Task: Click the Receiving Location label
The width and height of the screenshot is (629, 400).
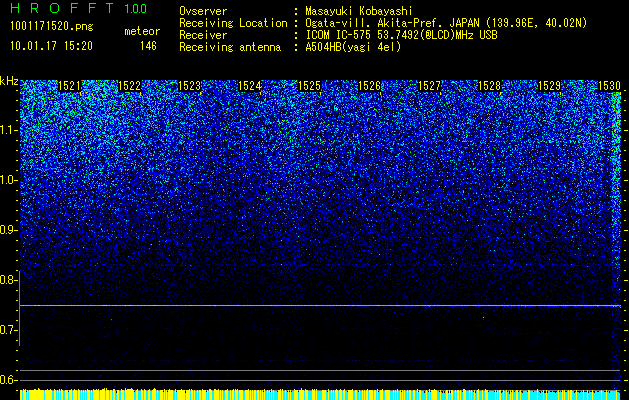Action: coord(233,23)
